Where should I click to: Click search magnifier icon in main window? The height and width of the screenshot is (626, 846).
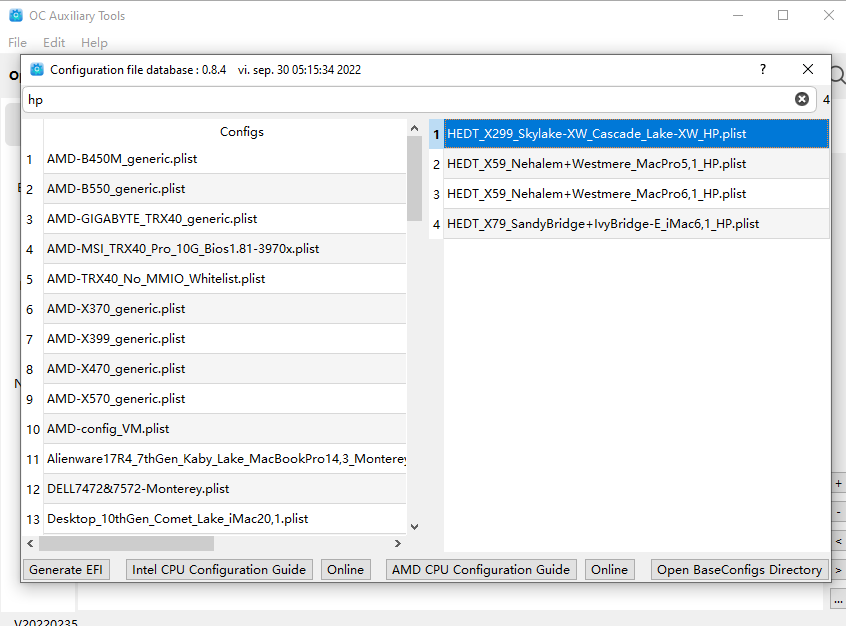click(x=838, y=75)
